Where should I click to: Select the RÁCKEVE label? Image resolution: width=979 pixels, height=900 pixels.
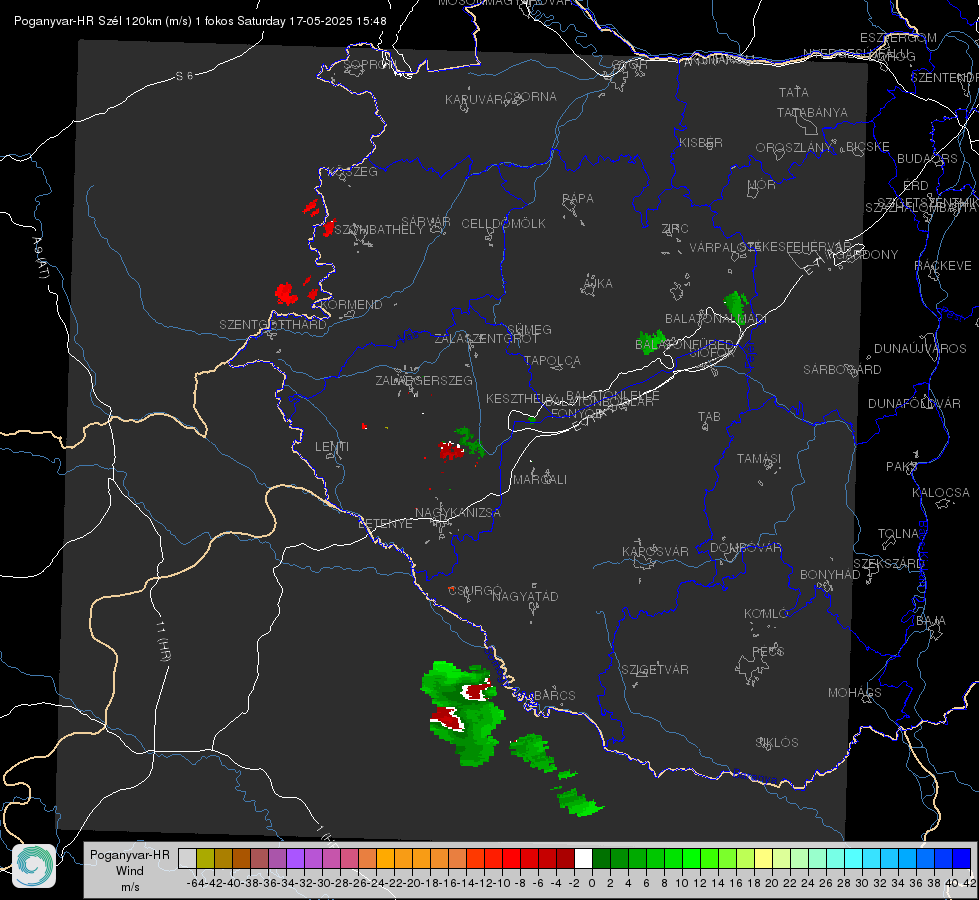943,265
